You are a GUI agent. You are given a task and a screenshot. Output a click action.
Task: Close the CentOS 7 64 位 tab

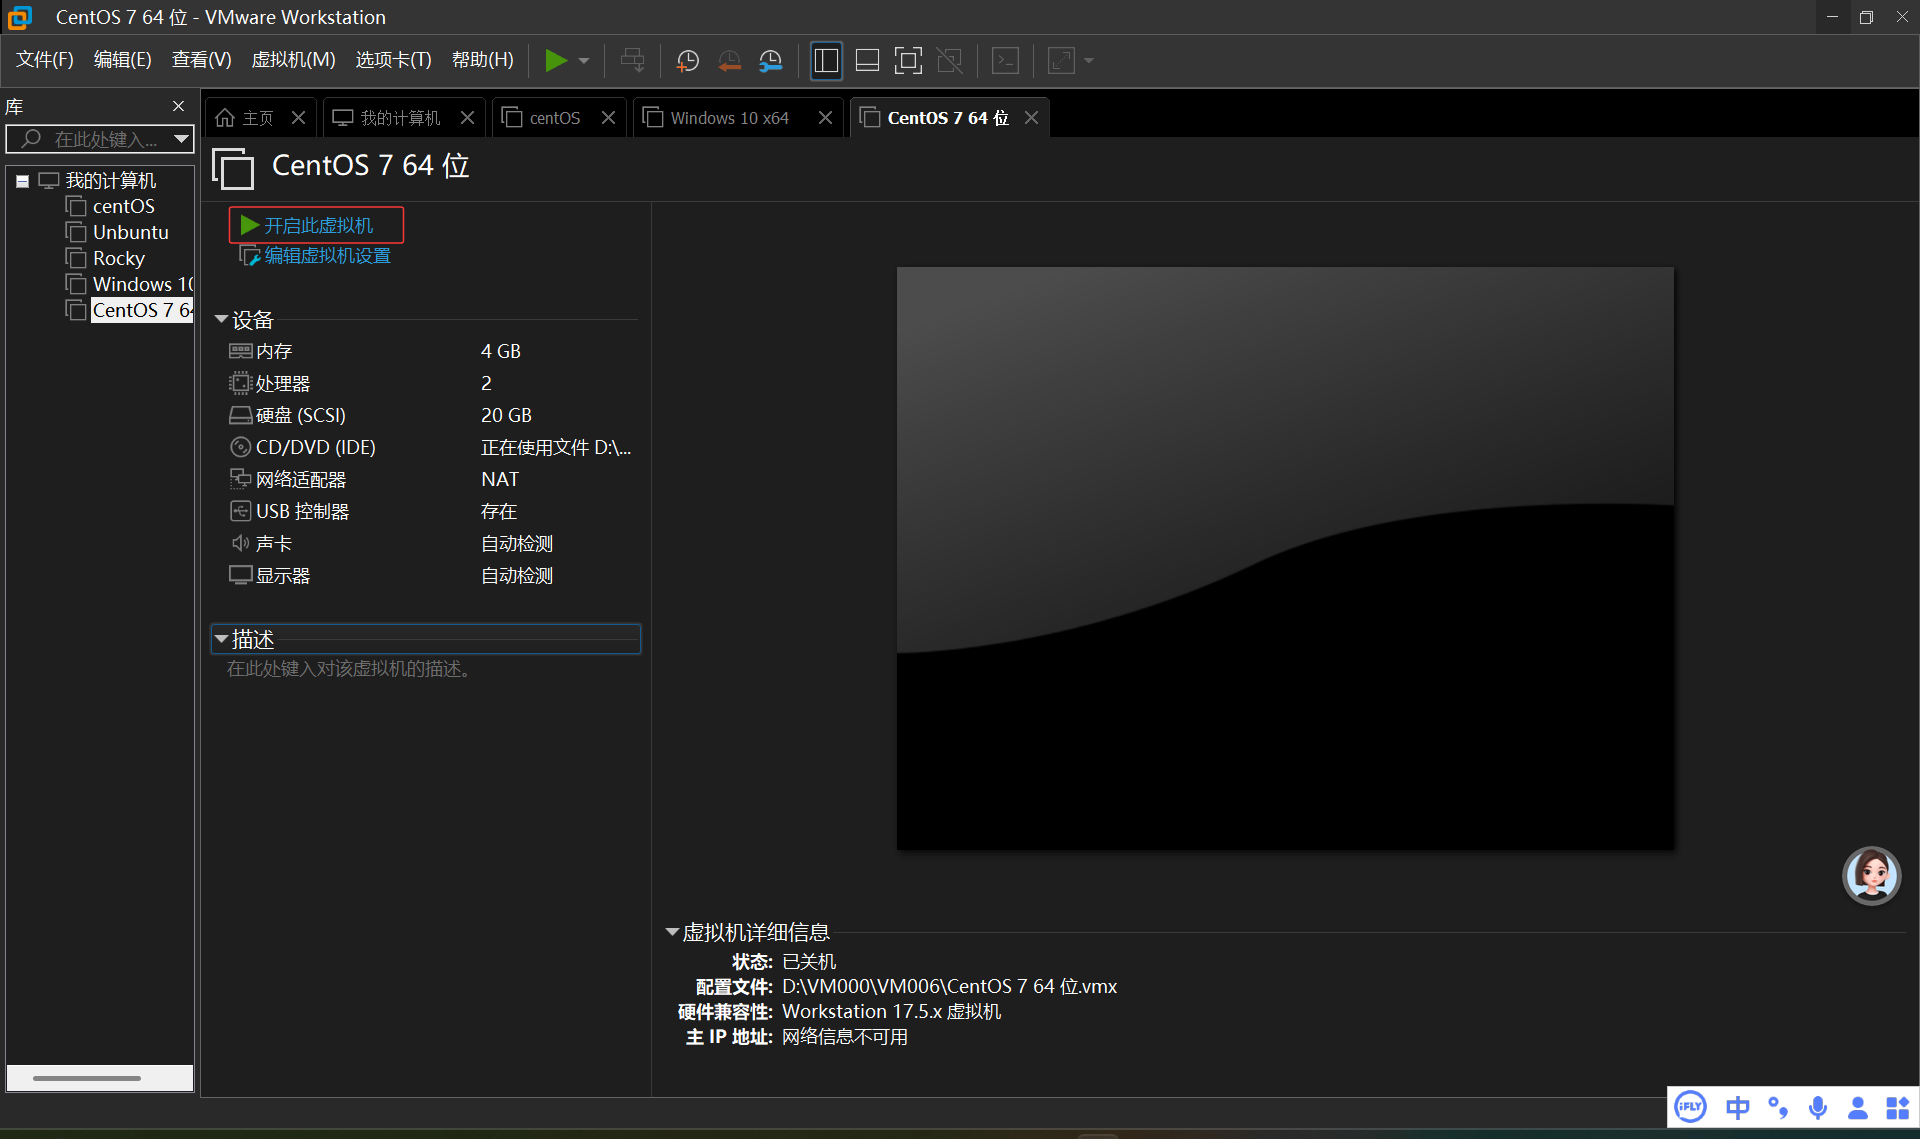[1031, 118]
